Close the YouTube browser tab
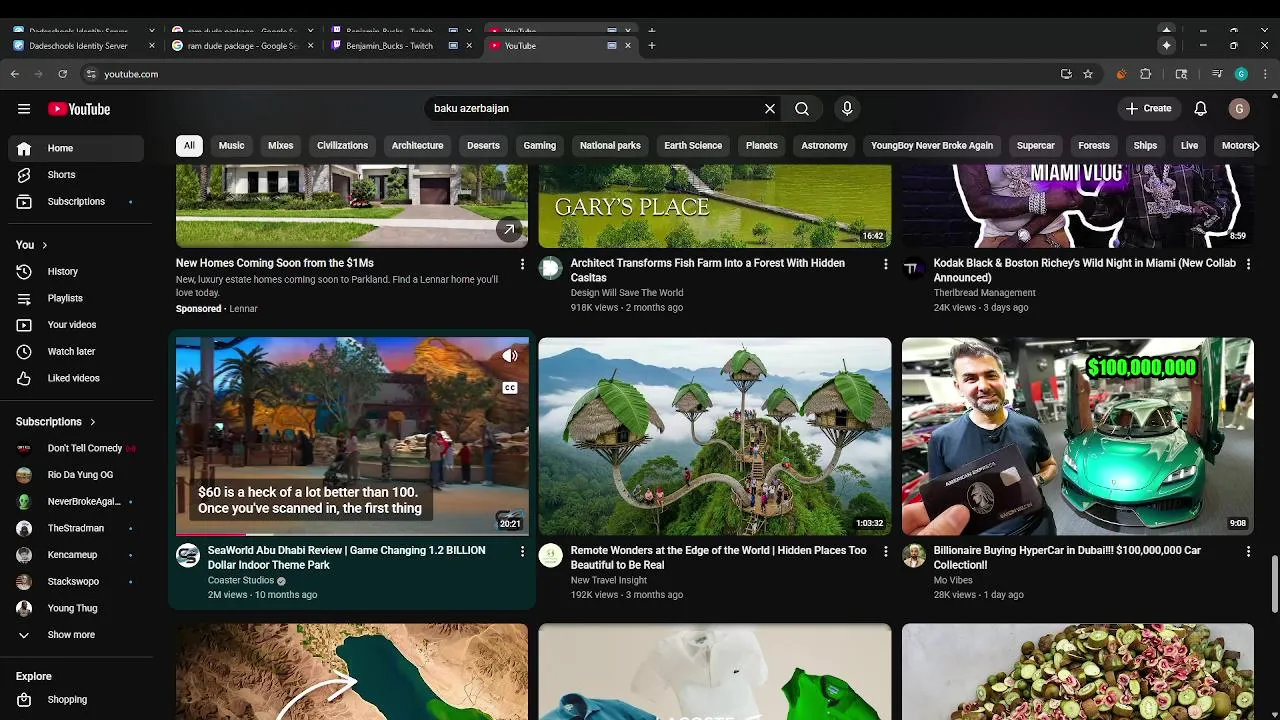This screenshot has width=1280, height=720. 628,45
